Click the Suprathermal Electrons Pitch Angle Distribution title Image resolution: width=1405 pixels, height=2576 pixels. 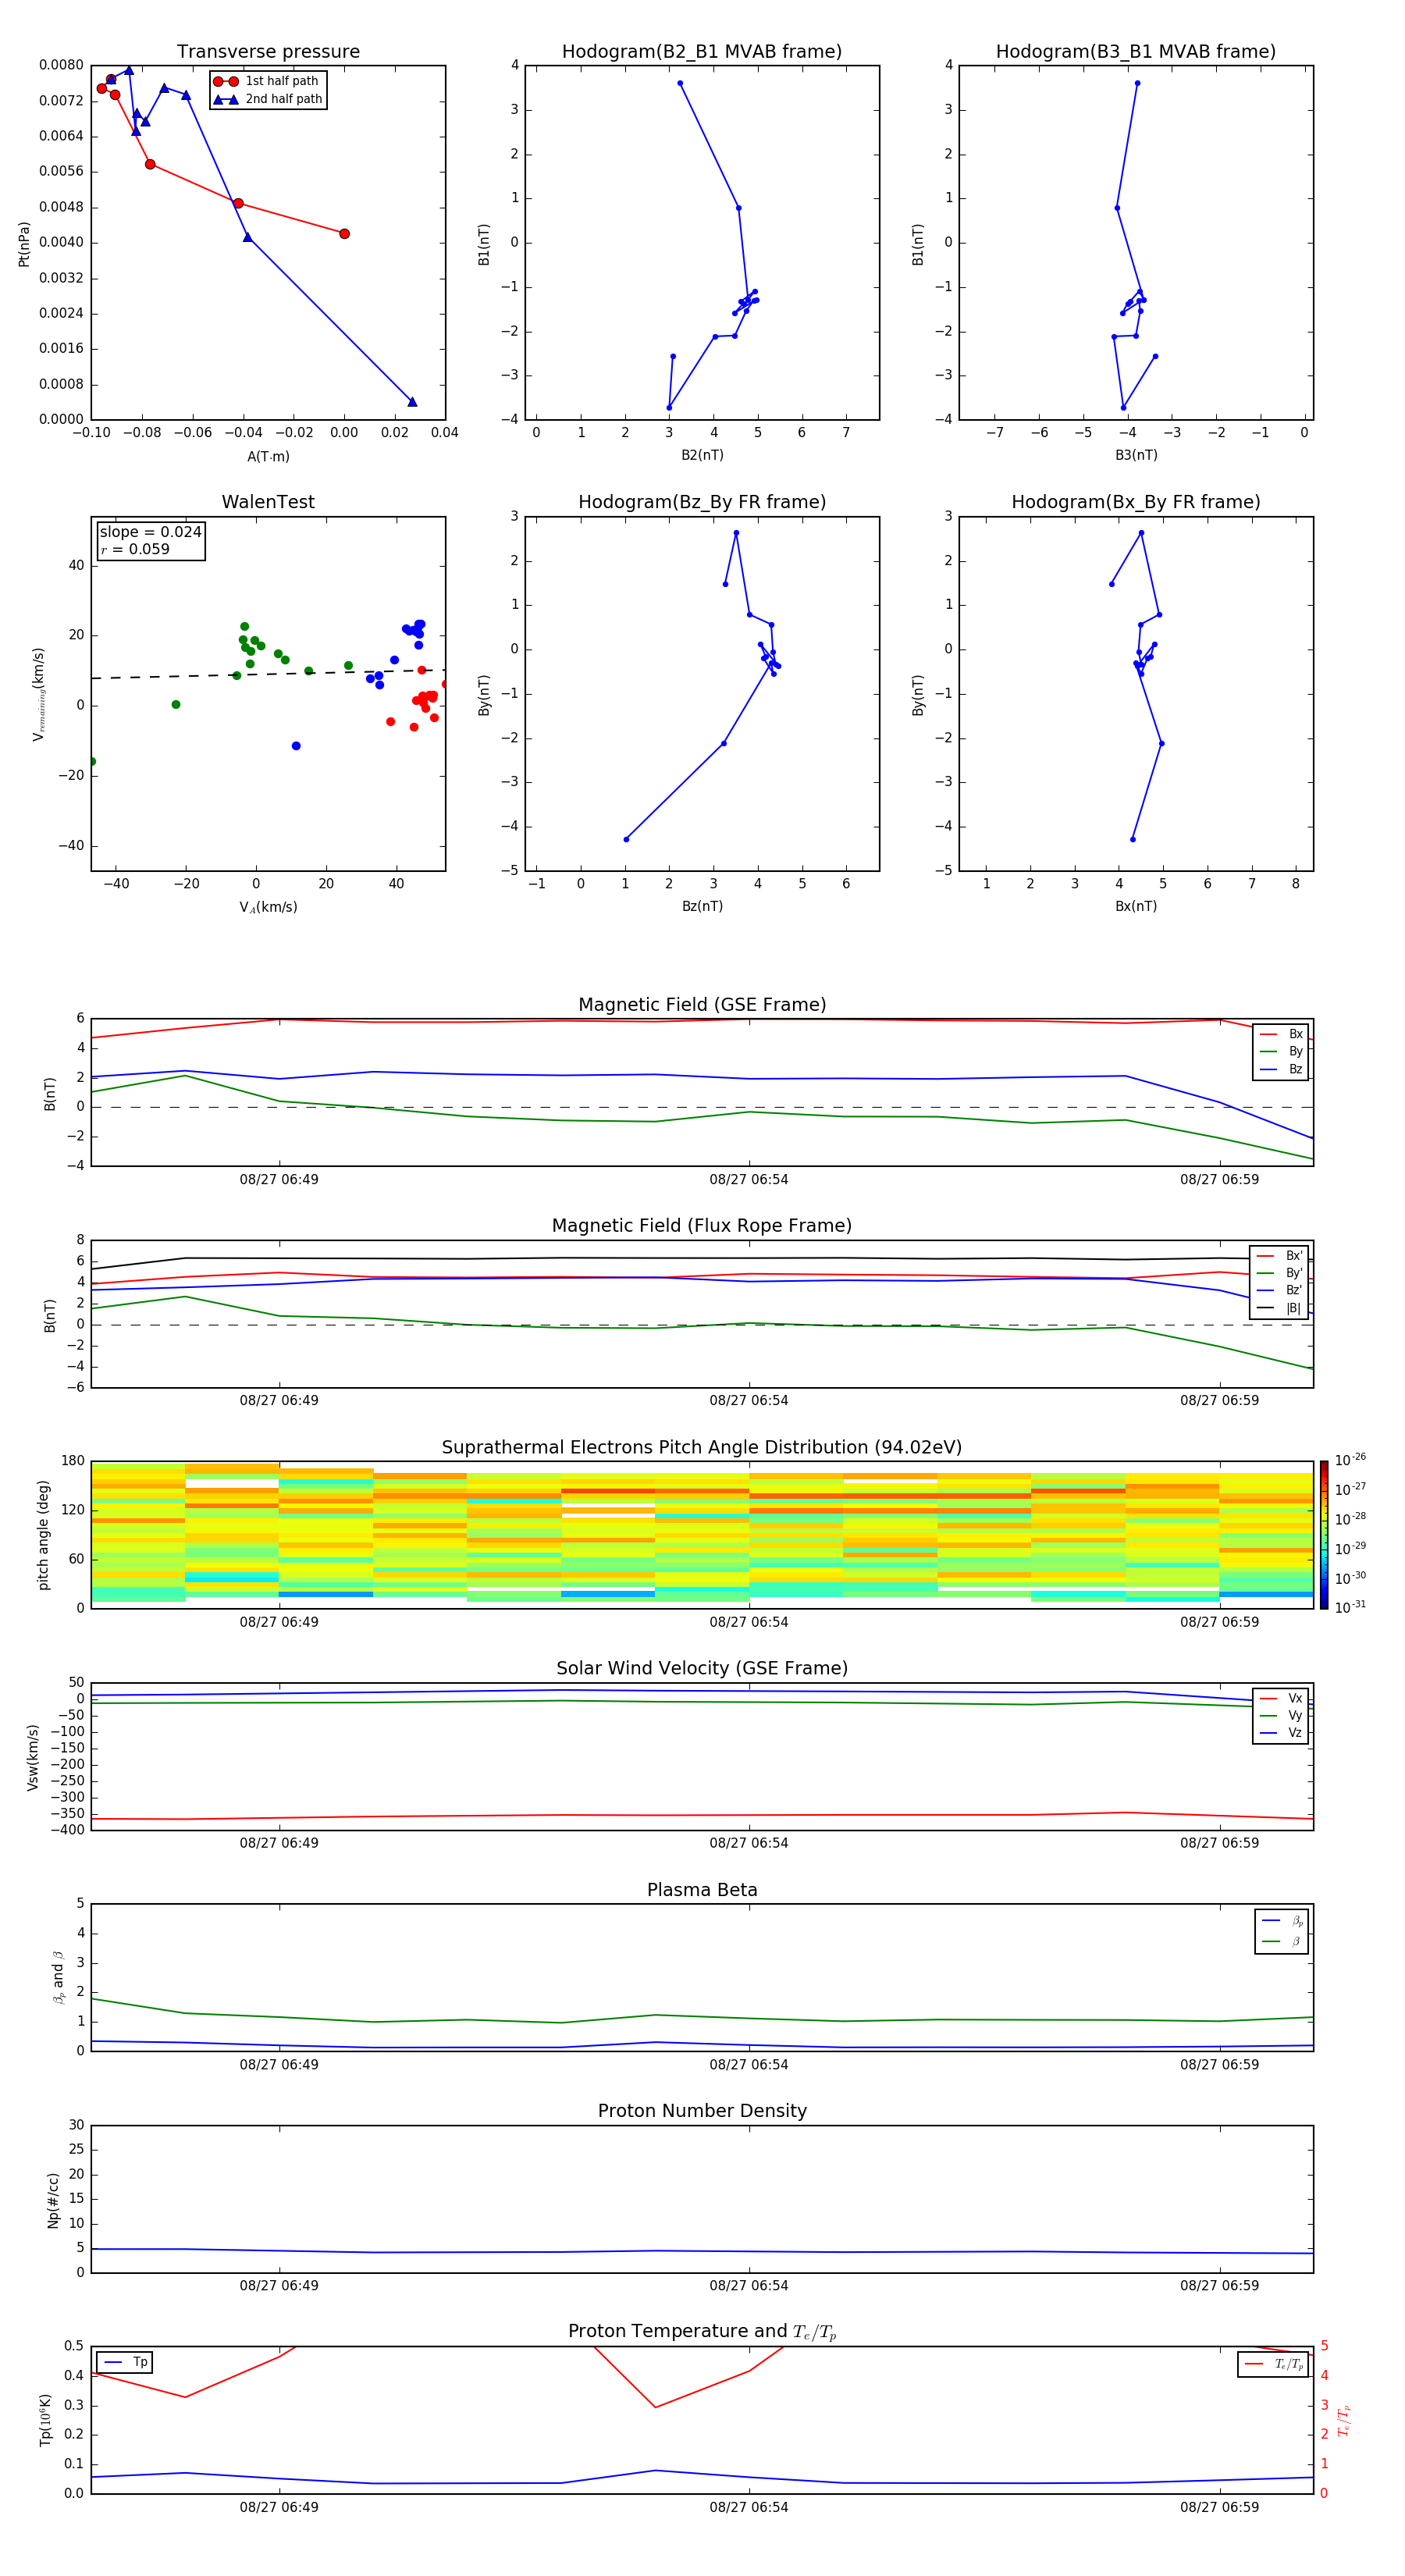point(702,1448)
